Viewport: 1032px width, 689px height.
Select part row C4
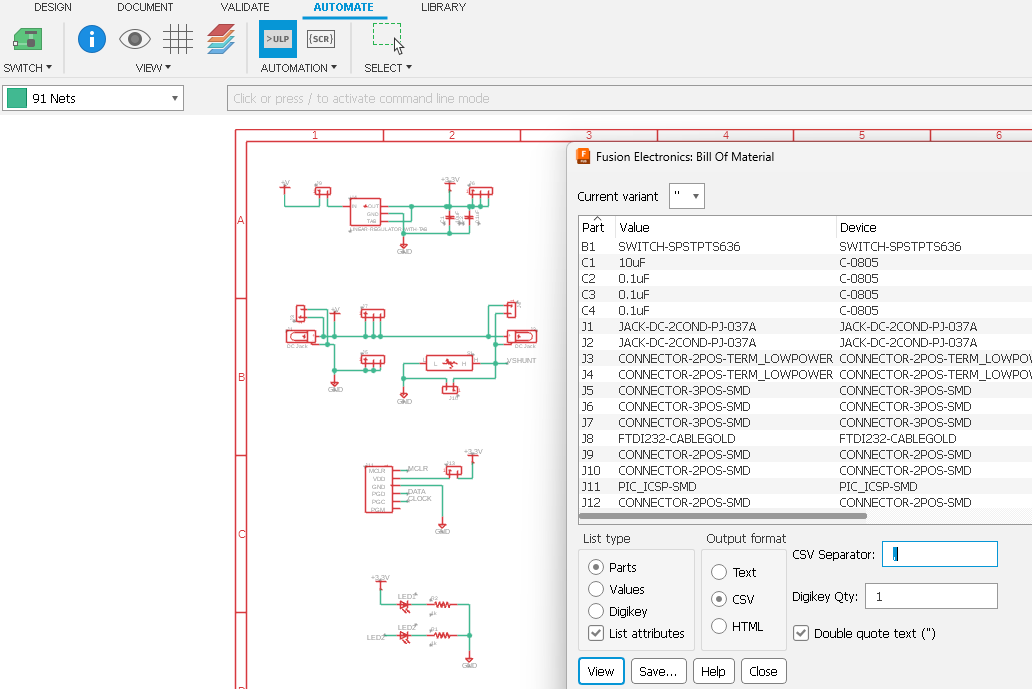(806, 311)
